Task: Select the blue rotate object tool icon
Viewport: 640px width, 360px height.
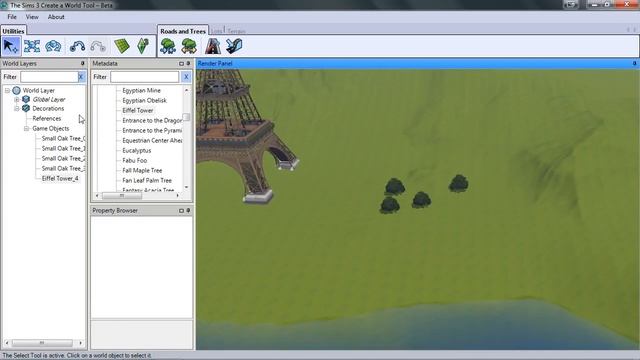Action: (53, 46)
